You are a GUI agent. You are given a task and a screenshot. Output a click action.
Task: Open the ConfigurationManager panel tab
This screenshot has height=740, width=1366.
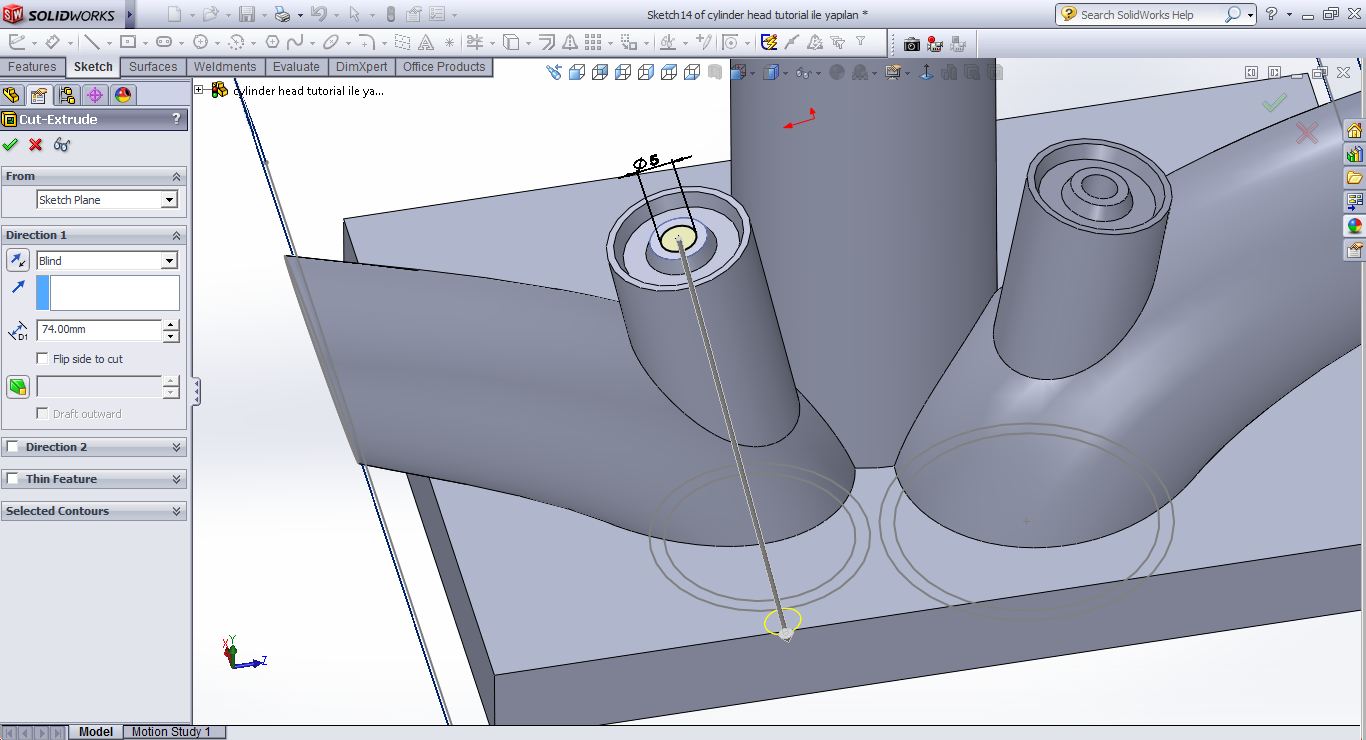pos(67,95)
